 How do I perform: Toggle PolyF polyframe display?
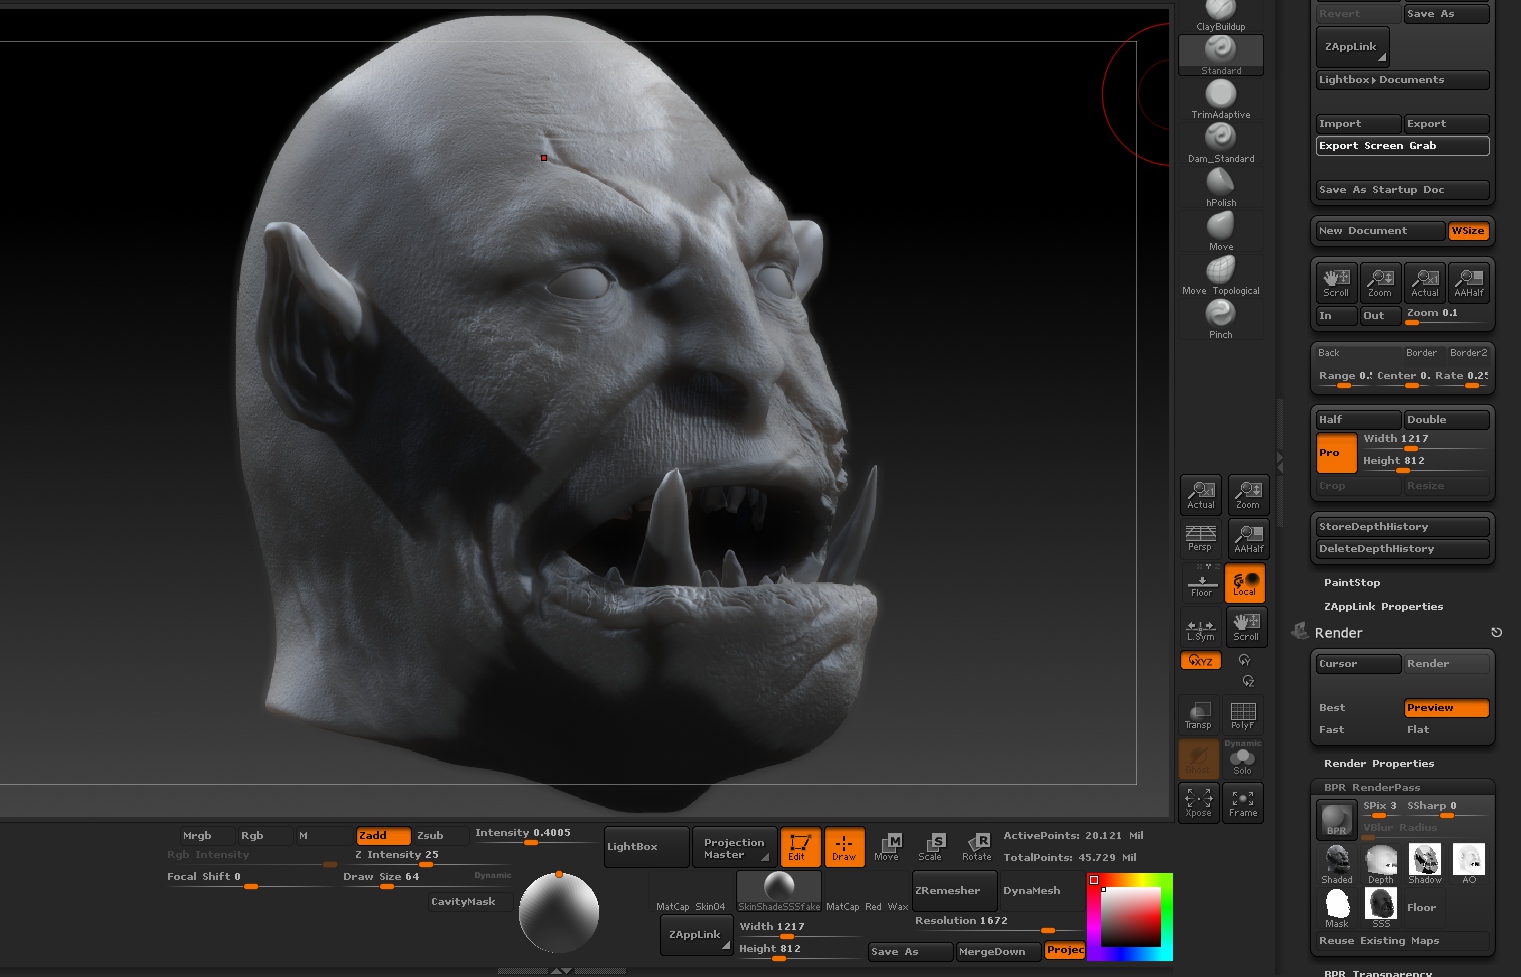pyautogui.click(x=1243, y=715)
